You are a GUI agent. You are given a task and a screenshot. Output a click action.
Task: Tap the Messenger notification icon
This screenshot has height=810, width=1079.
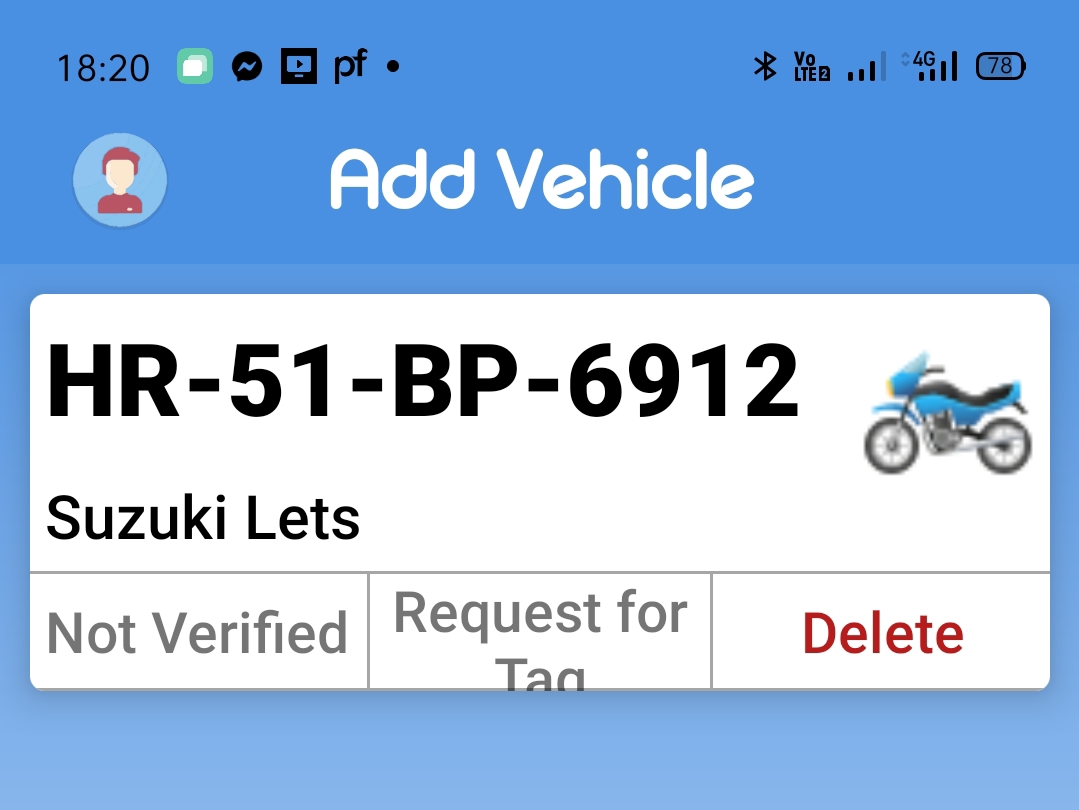tap(247, 66)
